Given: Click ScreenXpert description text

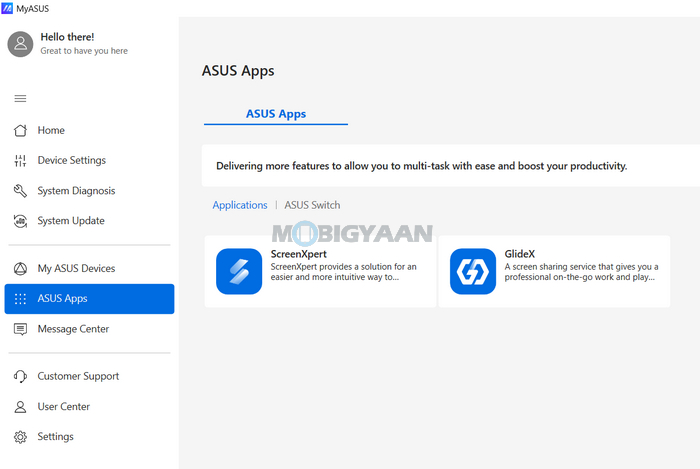Looking at the screenshot, I should [343, 272].
